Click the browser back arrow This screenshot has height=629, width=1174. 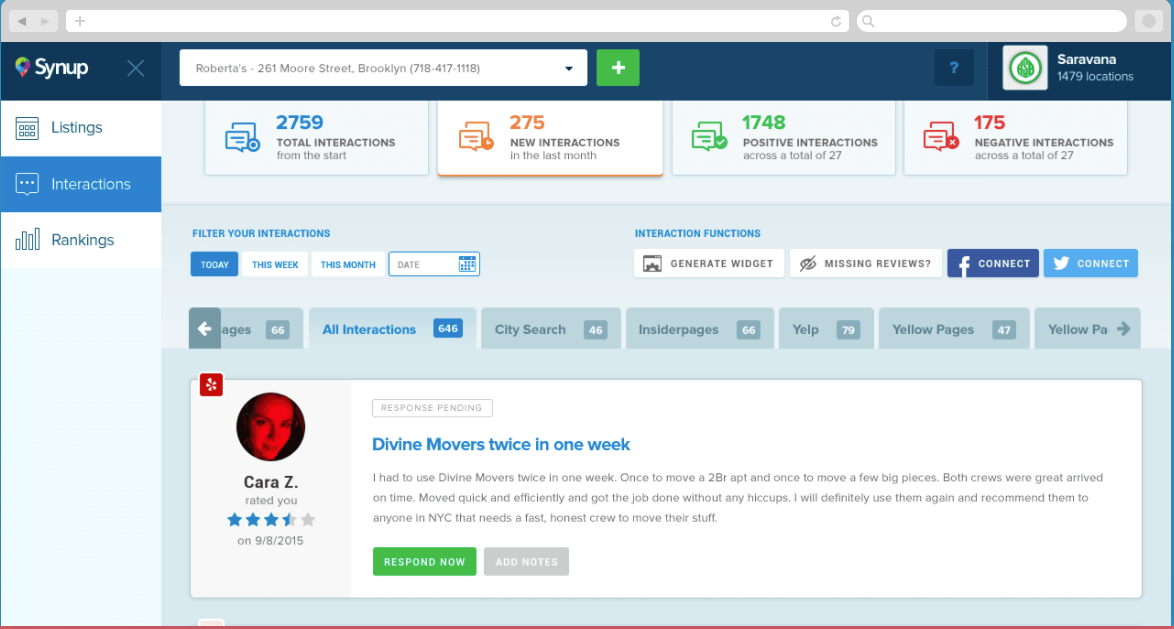[22, 21]
